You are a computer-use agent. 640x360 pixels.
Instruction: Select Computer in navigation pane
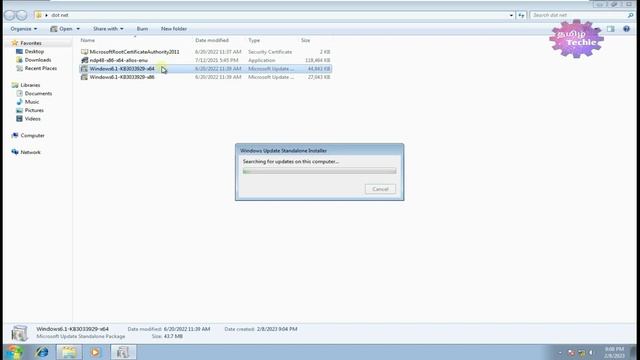(x=33, y=136)
